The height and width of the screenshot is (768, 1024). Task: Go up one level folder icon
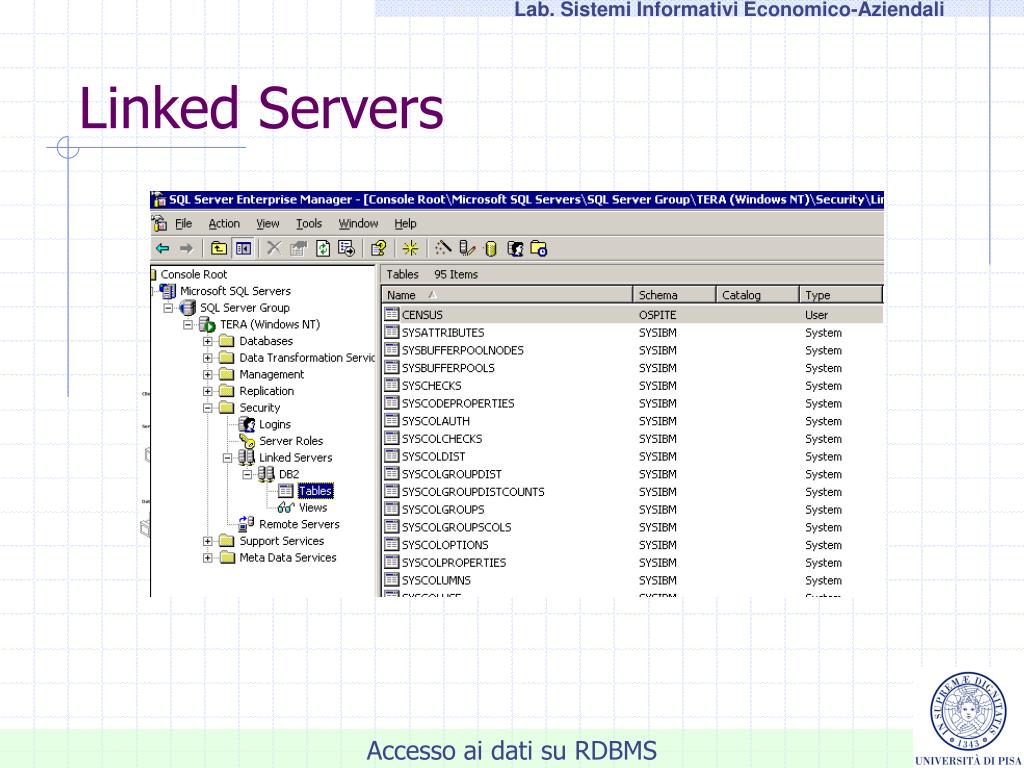[219, 249]
